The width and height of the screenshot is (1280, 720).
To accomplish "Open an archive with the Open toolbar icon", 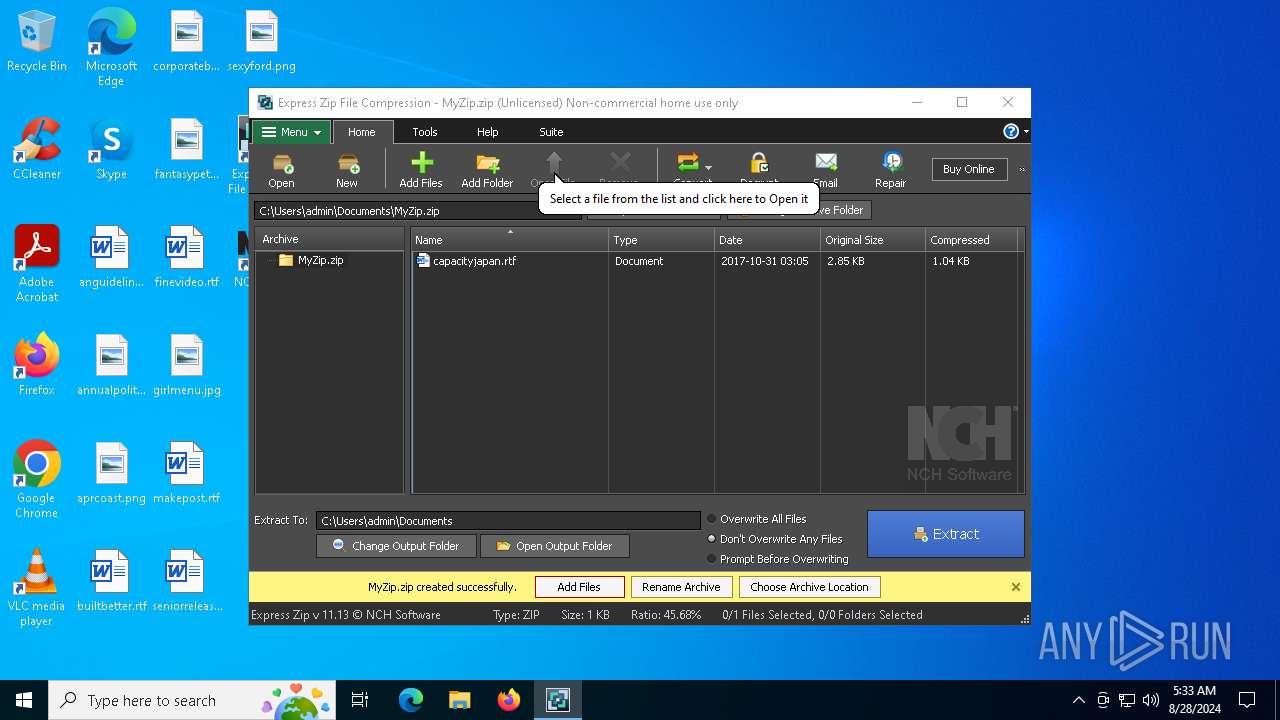I will tap(282, 169).
